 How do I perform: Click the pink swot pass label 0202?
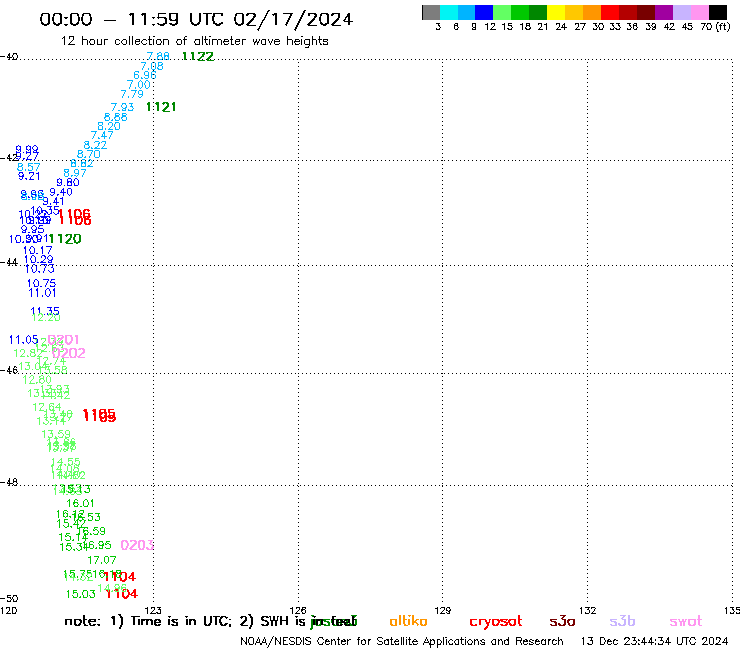[x=69, y=353]
